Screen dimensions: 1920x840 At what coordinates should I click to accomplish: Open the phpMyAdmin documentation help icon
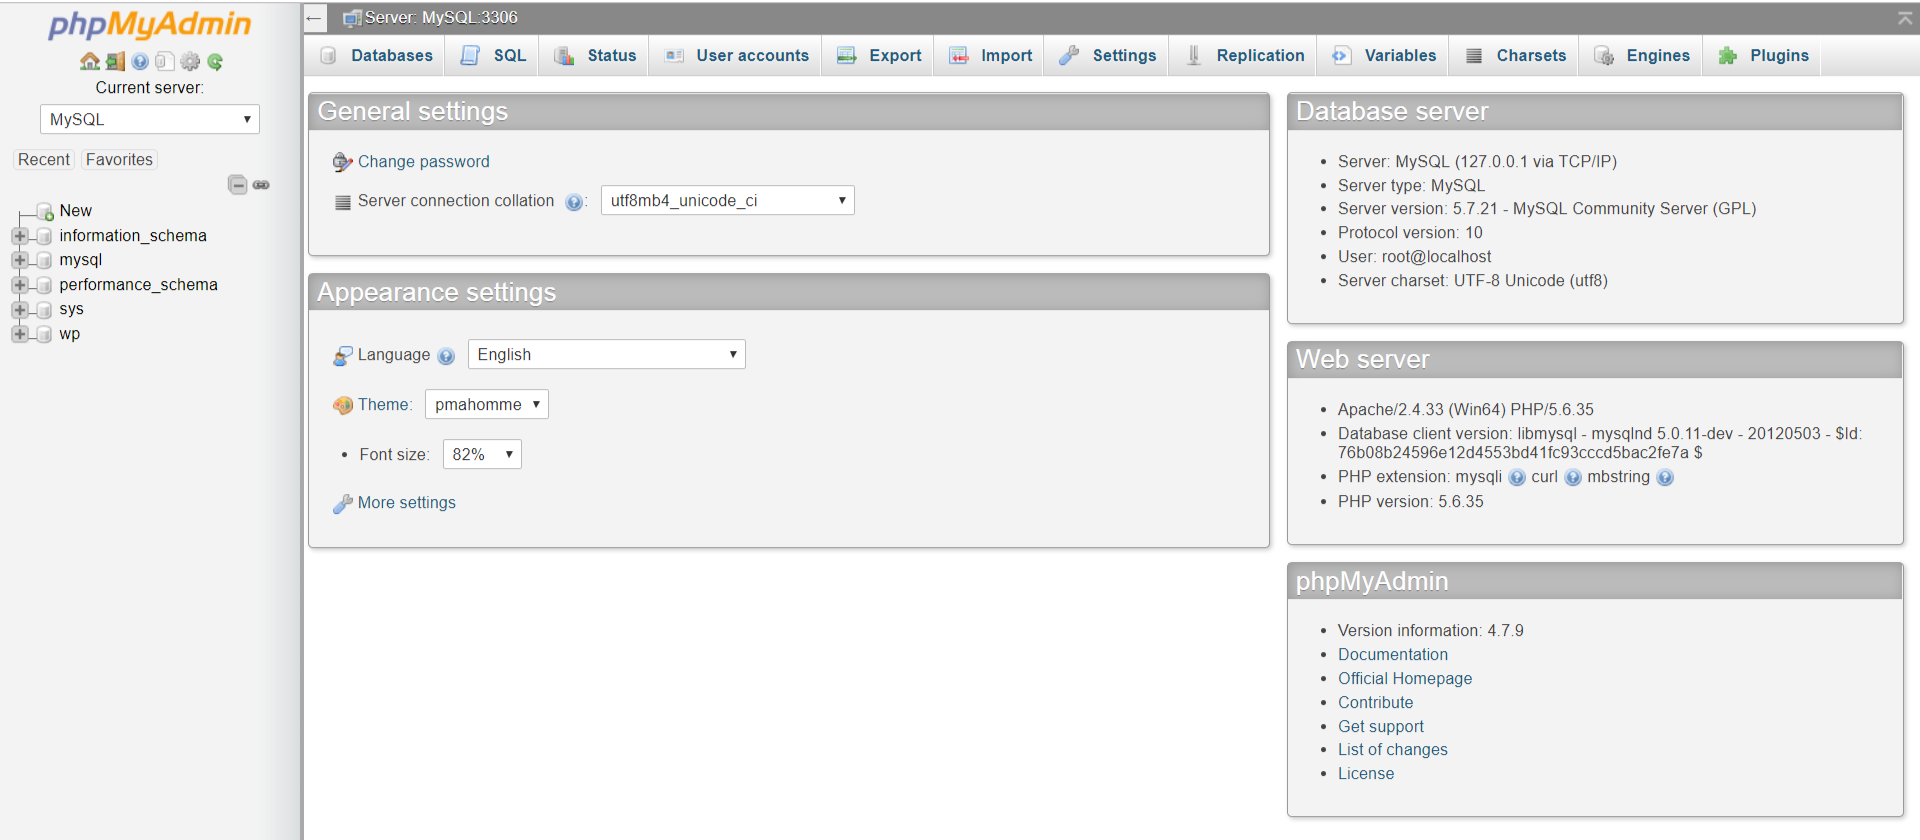click(x=140, y=62)
